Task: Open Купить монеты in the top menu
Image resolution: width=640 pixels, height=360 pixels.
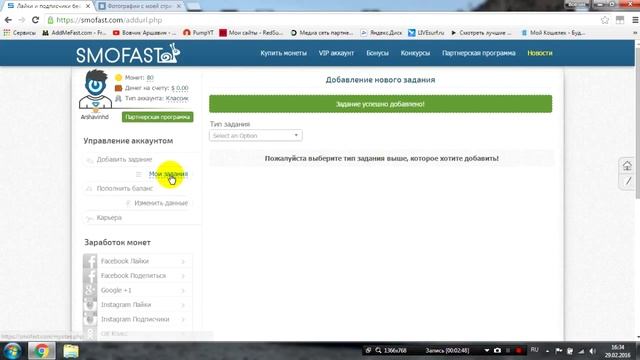Action: click(284, 53)
